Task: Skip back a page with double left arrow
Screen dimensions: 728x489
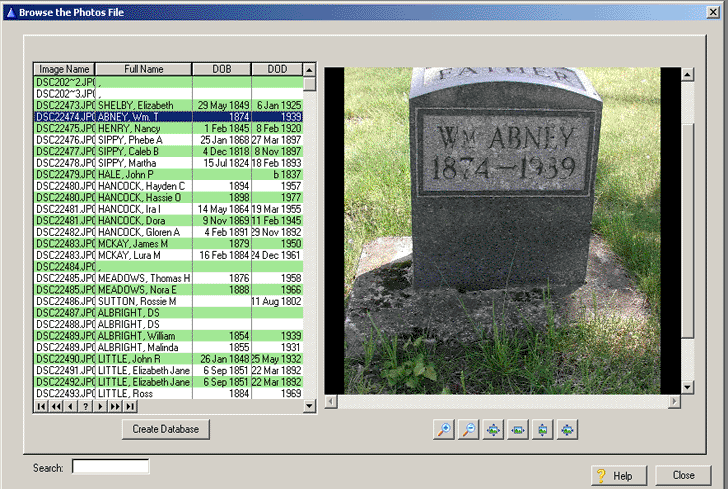Action: point(55,407)
